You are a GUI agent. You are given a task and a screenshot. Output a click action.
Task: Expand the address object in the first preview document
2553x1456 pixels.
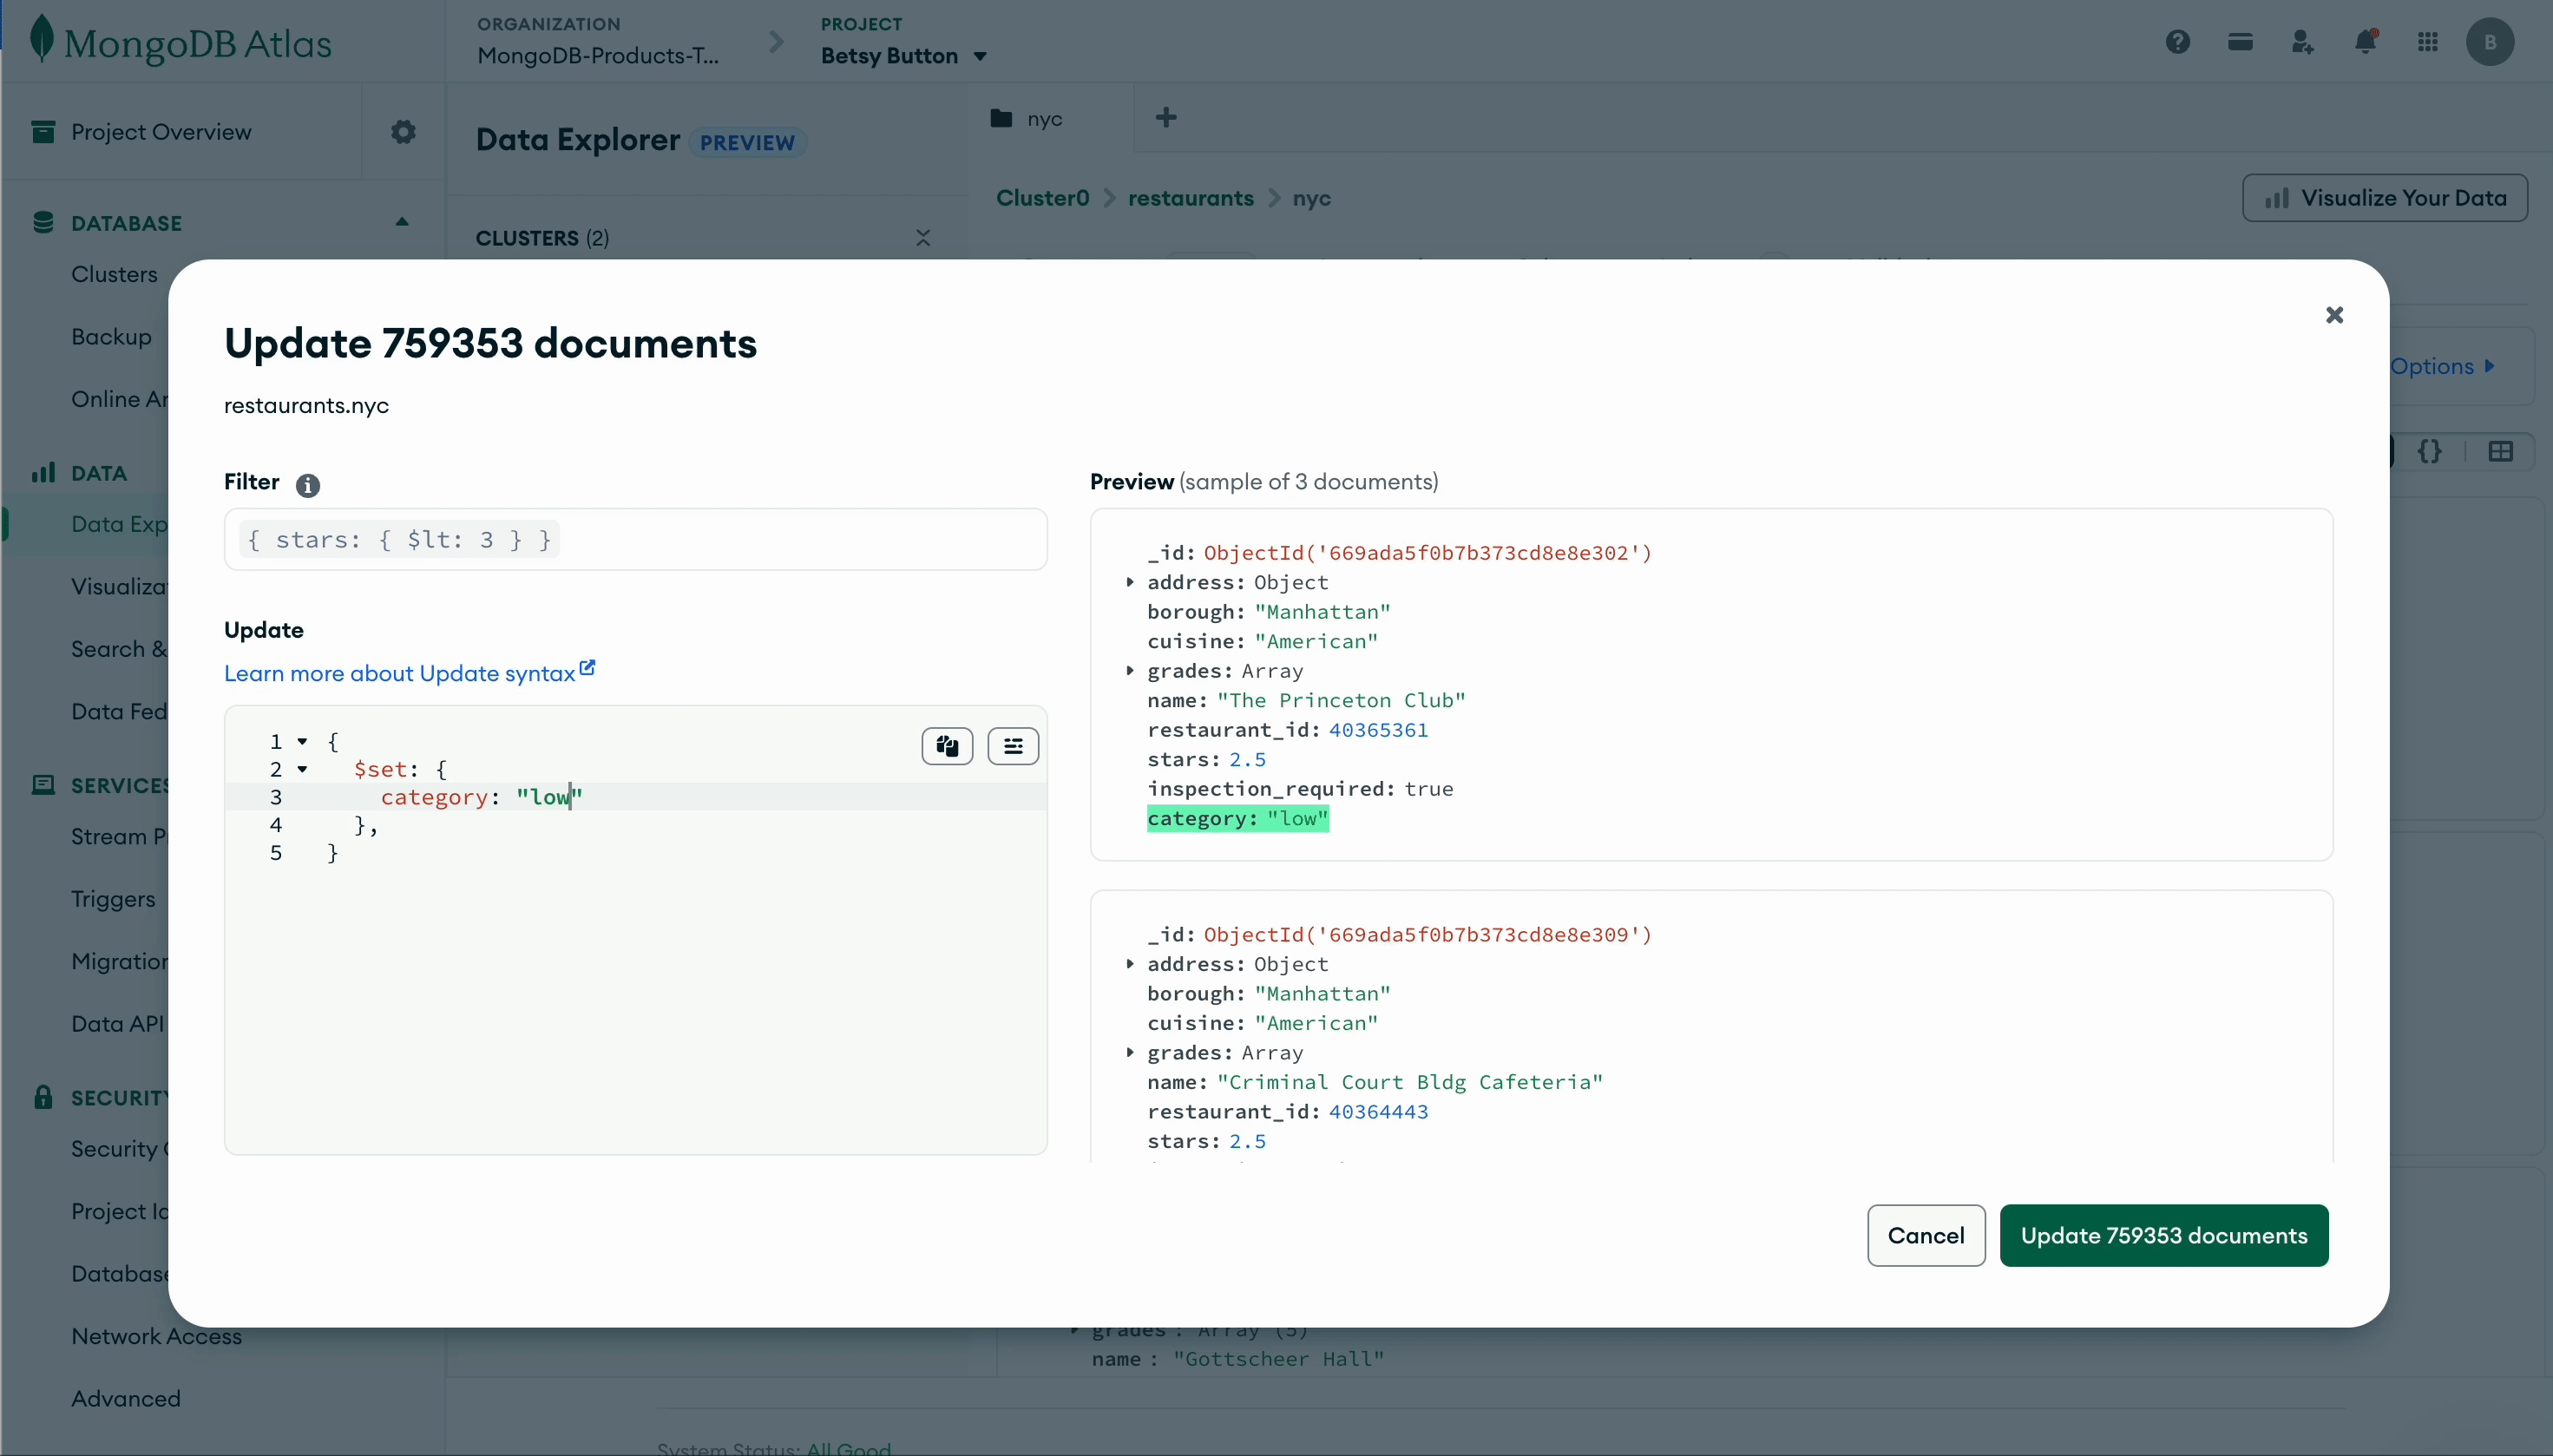(x=1131, y=583)
